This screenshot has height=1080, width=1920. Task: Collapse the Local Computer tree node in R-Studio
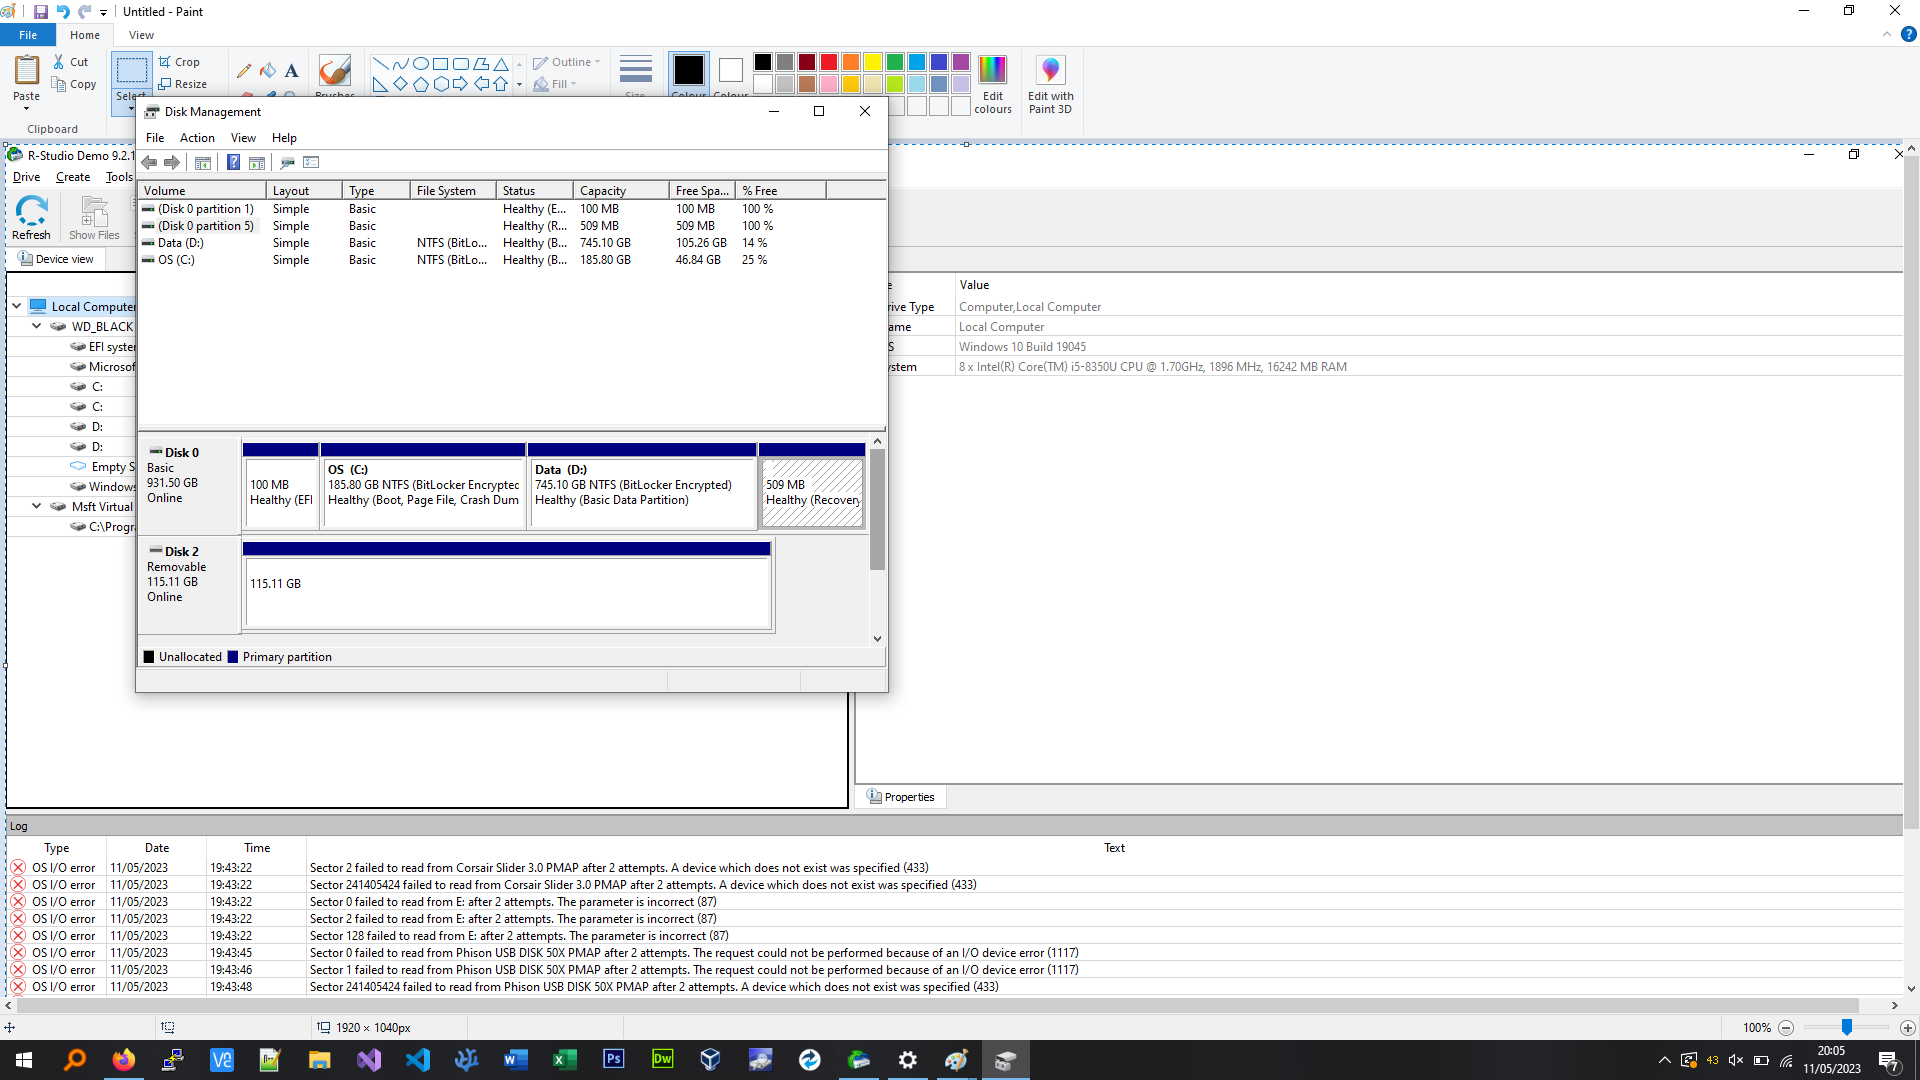pos(17,306)
